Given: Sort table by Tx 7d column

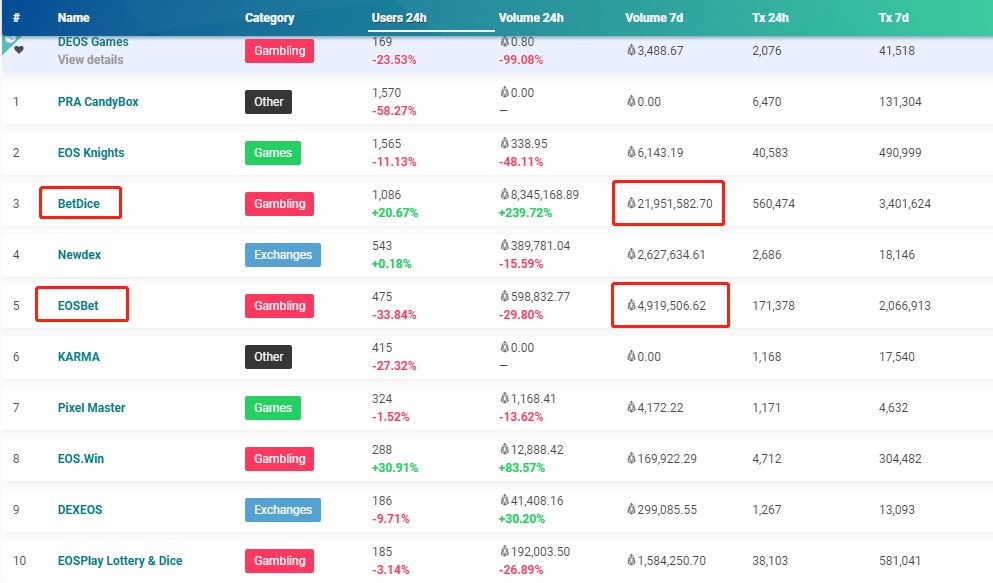Looking at the screenshot, I should tap(894, 18).
